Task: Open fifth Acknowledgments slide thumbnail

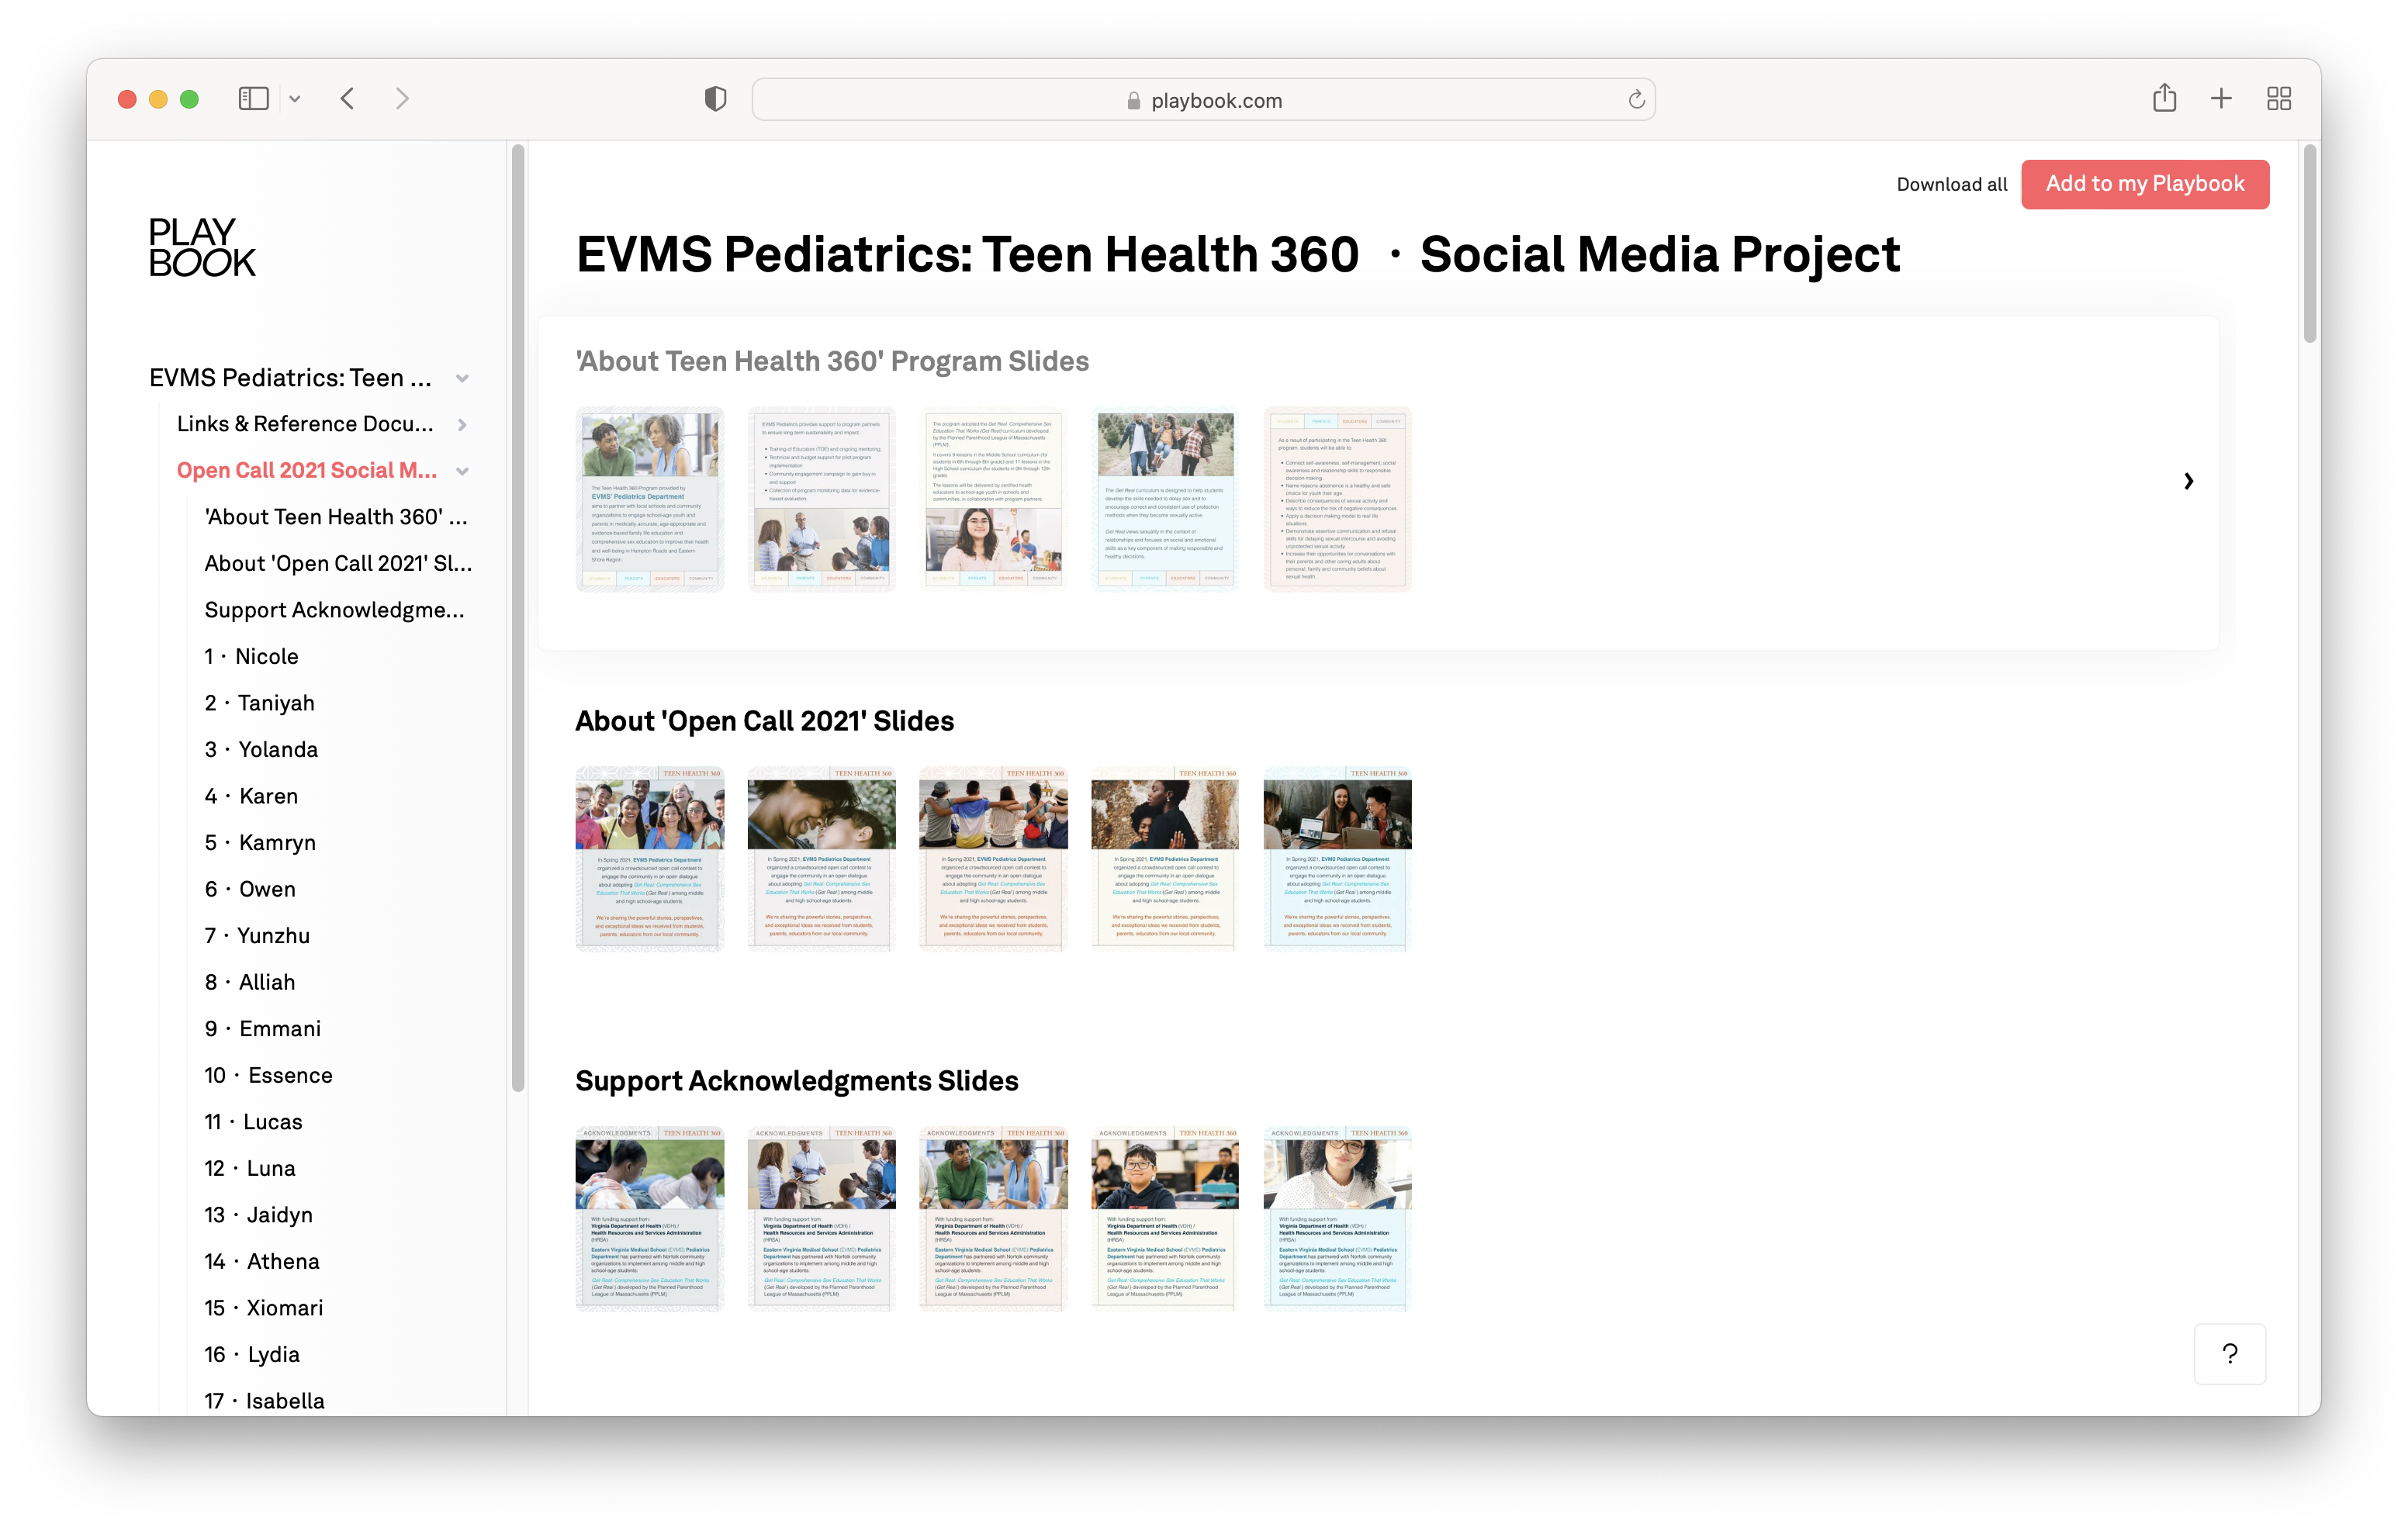Action: point(1338,1219)
